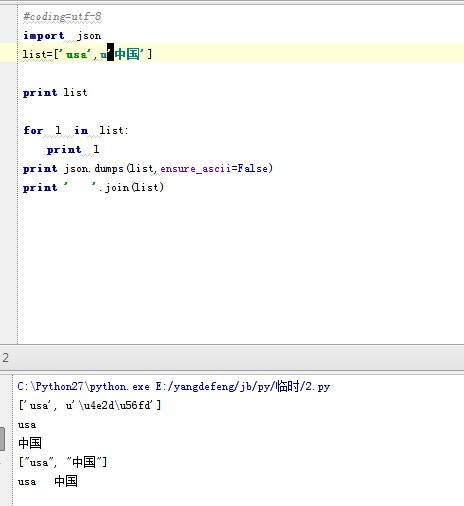Click the standalone '中国' console output line
Screen dimensions: 464x506
[30, 443]
